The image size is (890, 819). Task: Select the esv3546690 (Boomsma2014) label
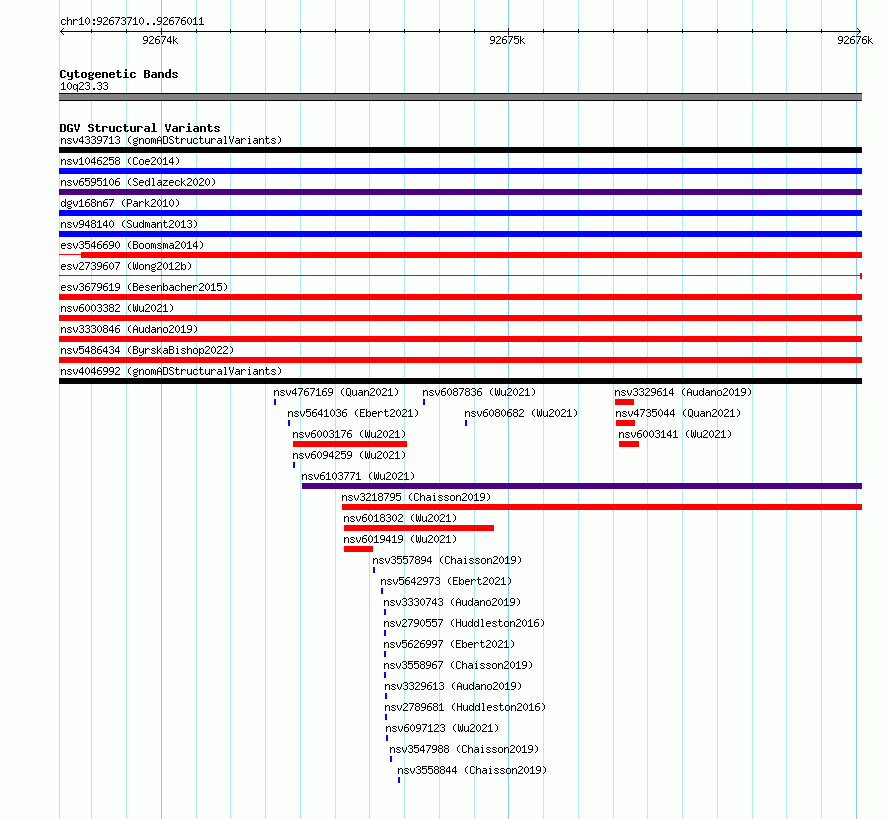point(132,245)
